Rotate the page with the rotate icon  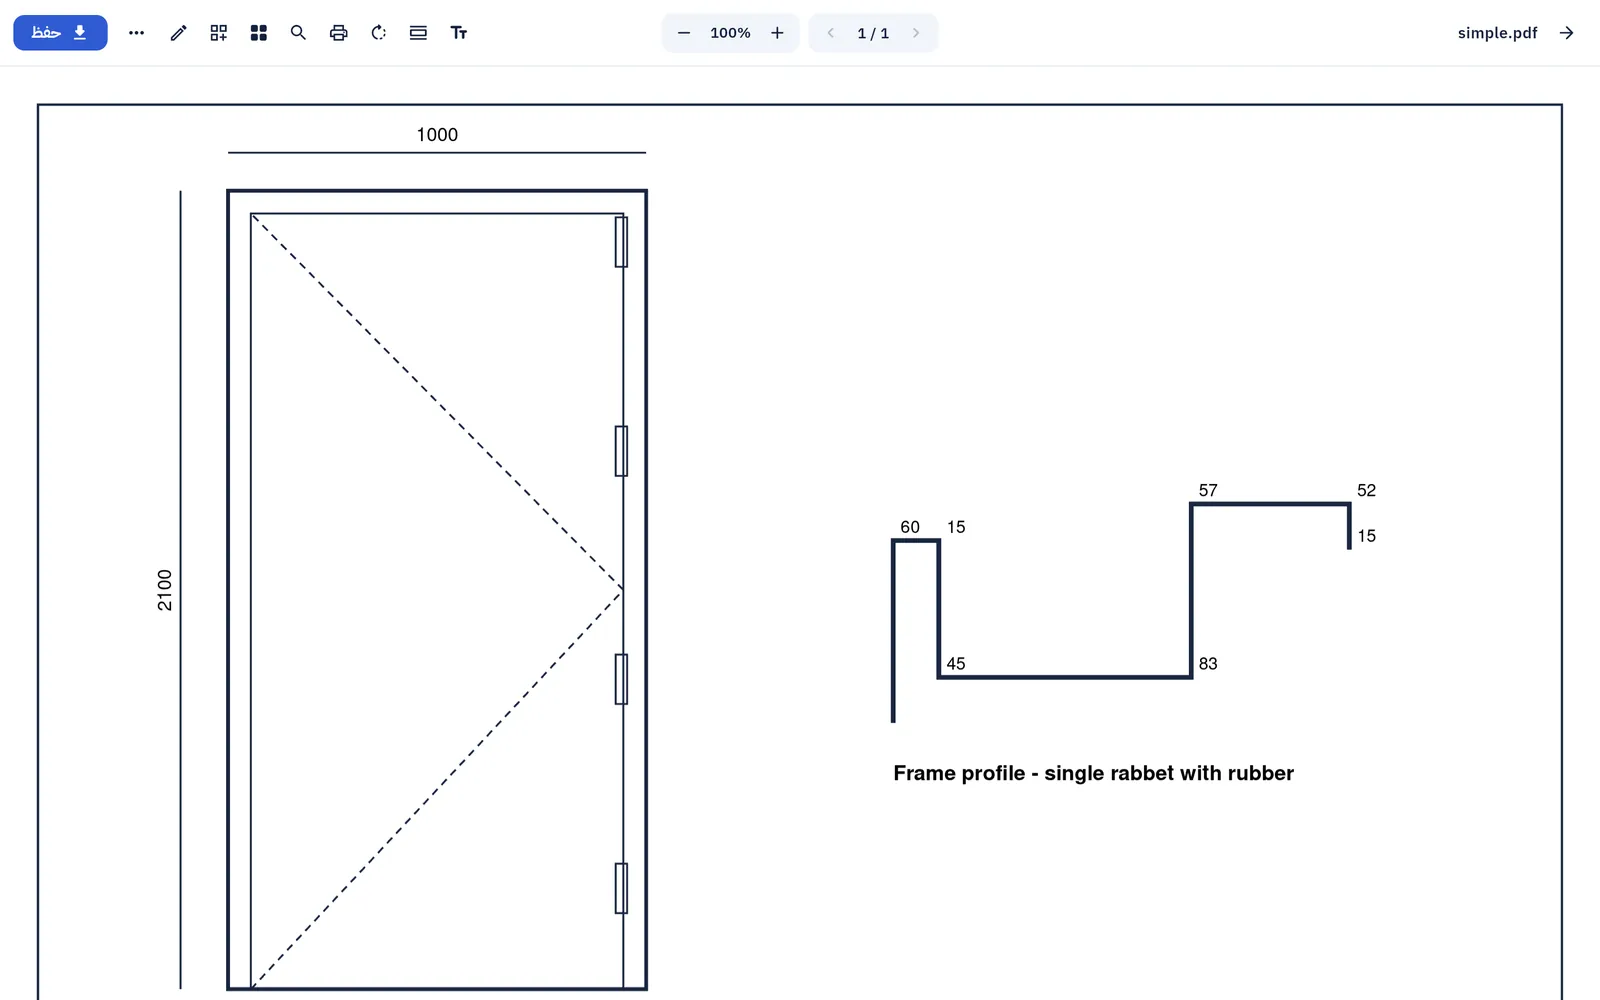(379, 33)
